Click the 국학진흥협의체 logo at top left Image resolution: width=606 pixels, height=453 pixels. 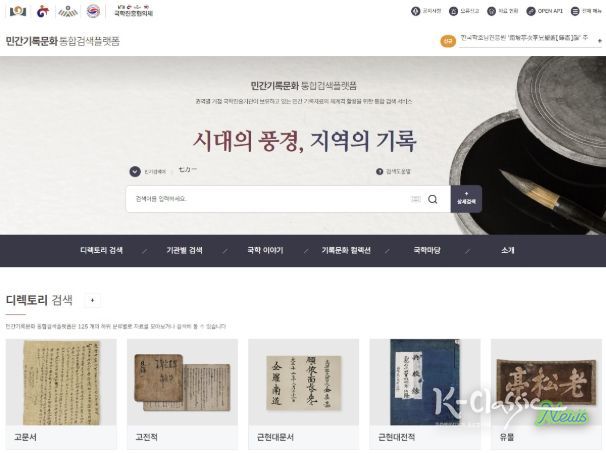[x=133, y=11]
